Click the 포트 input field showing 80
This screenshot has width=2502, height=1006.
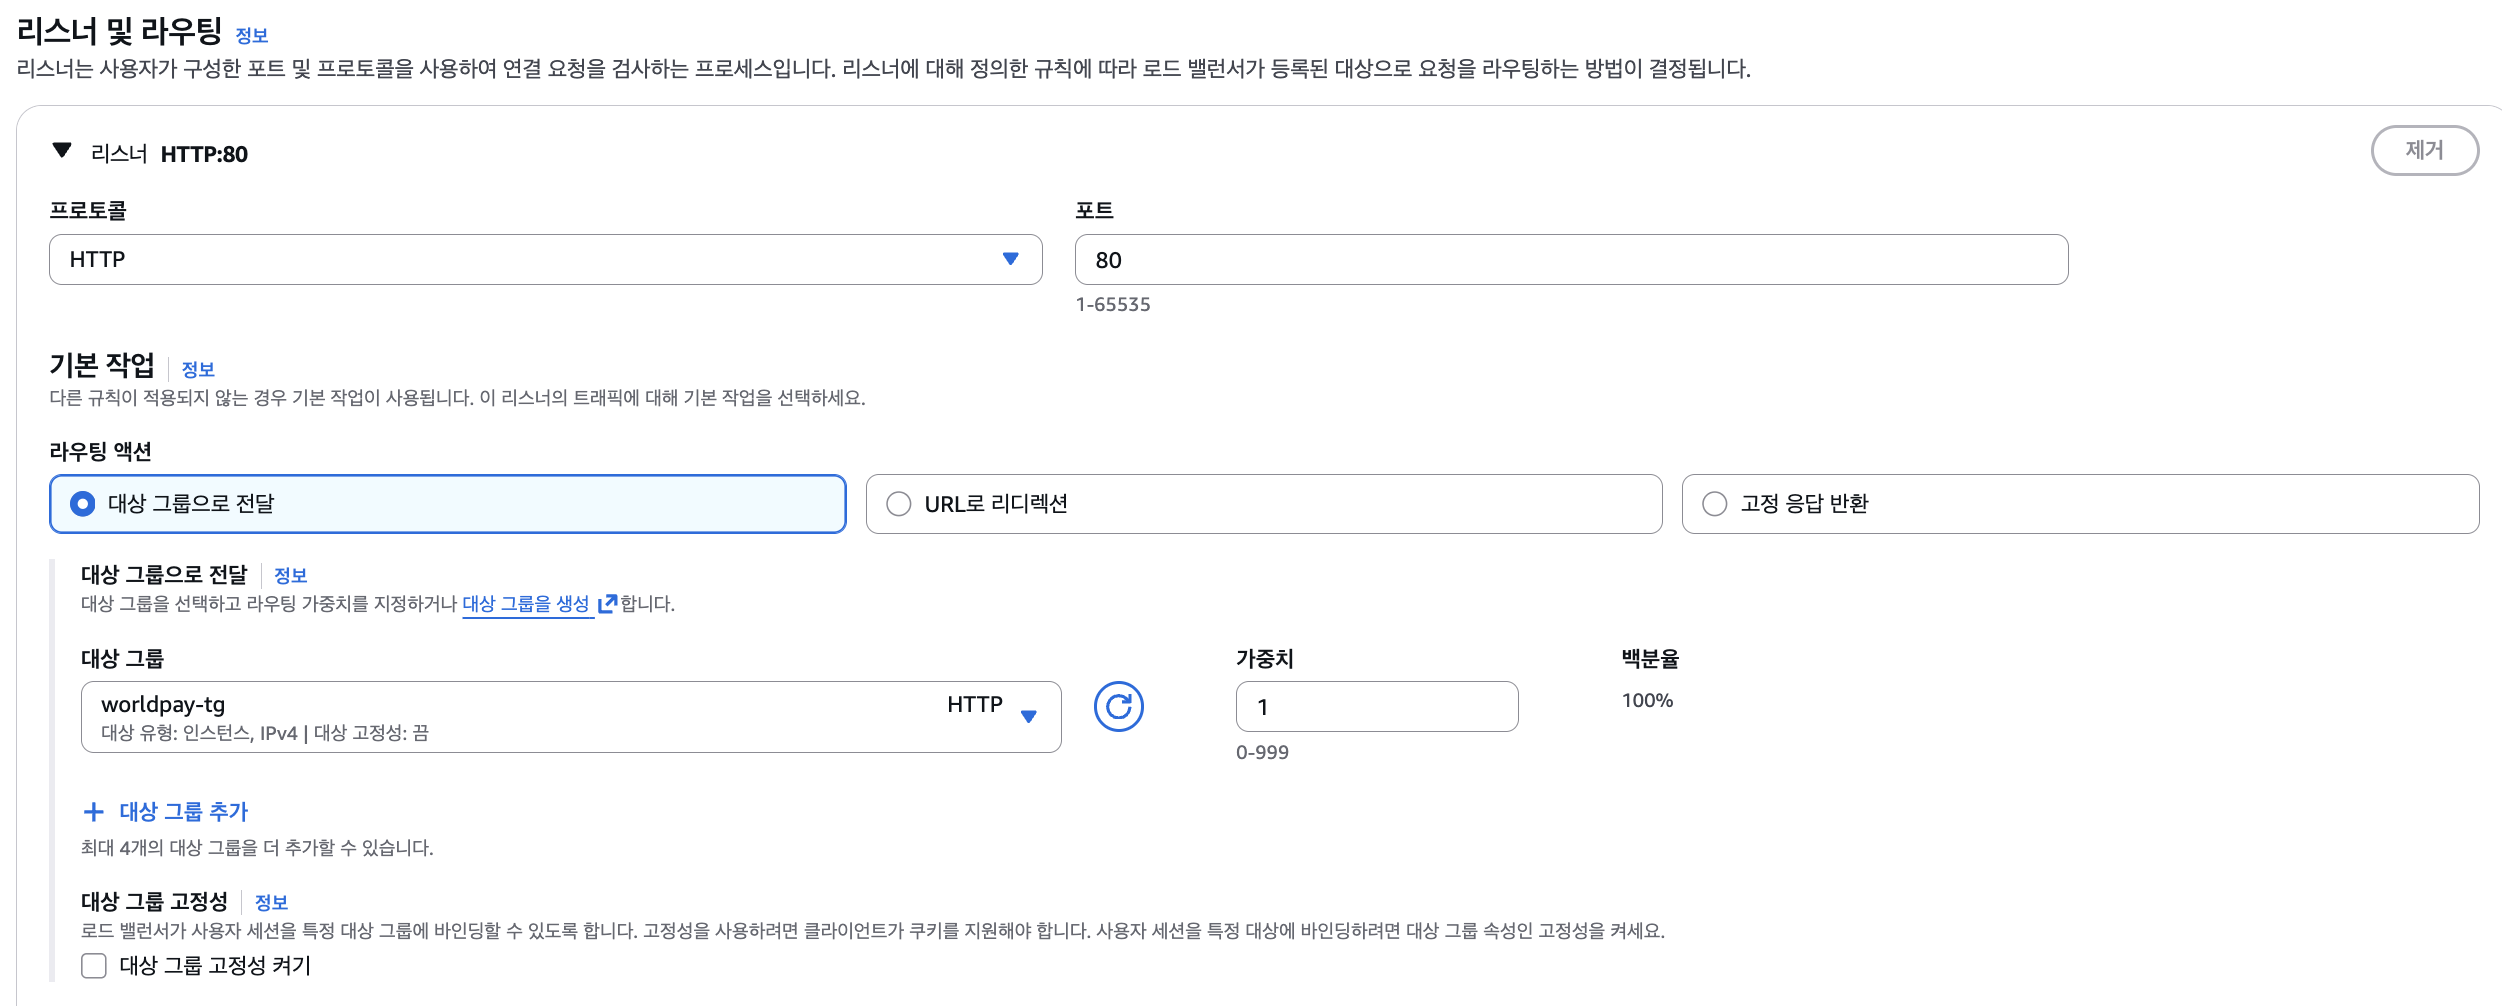[1572, 260]
